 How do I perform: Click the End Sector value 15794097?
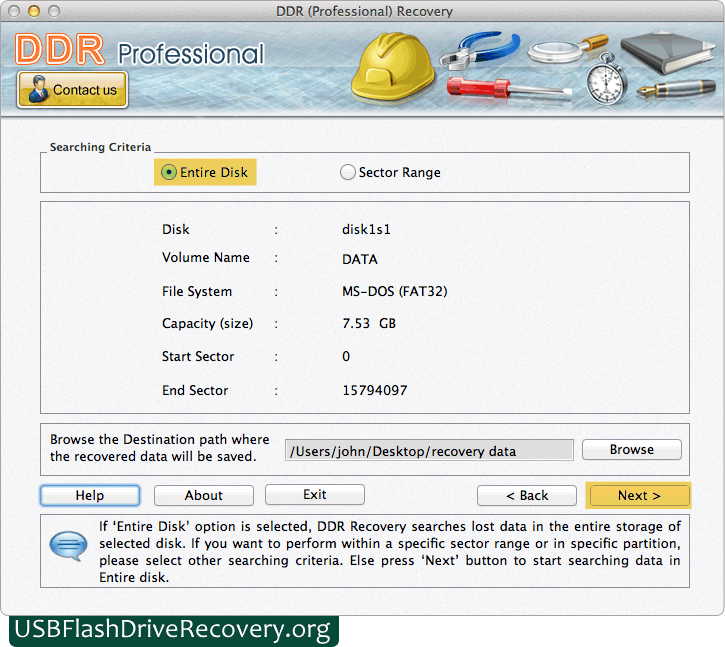375,390
